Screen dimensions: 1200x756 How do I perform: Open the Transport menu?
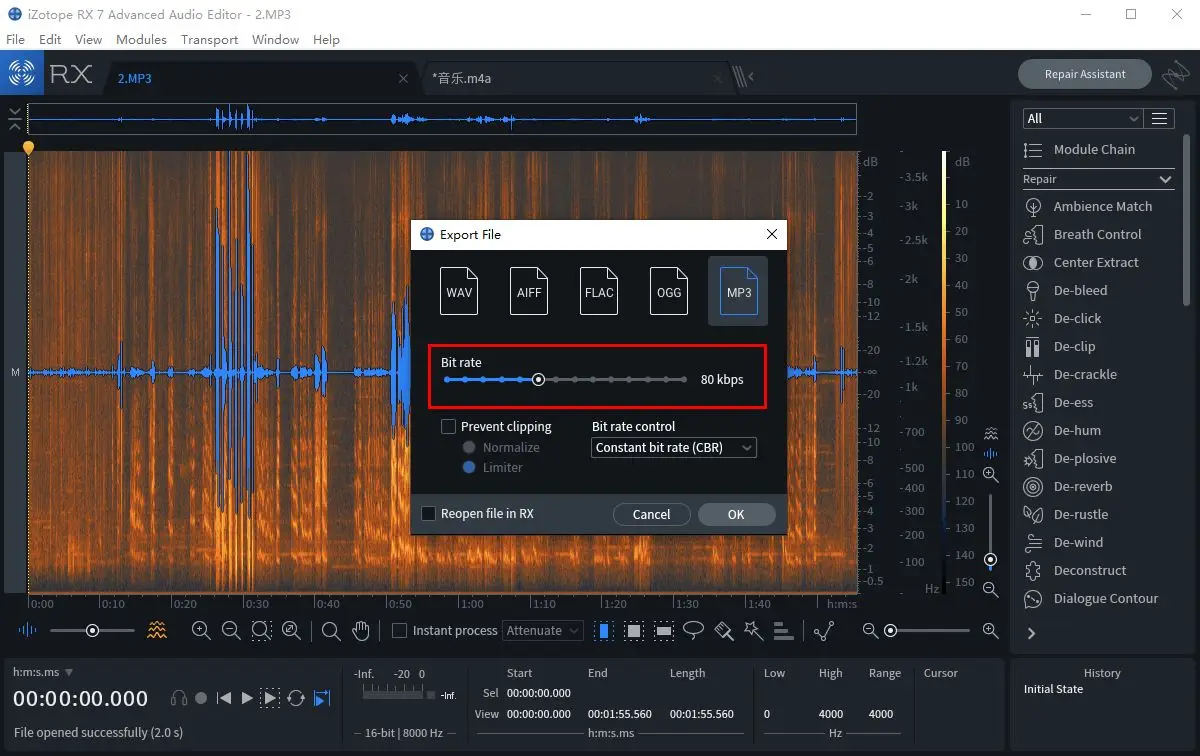pos(209,39)
